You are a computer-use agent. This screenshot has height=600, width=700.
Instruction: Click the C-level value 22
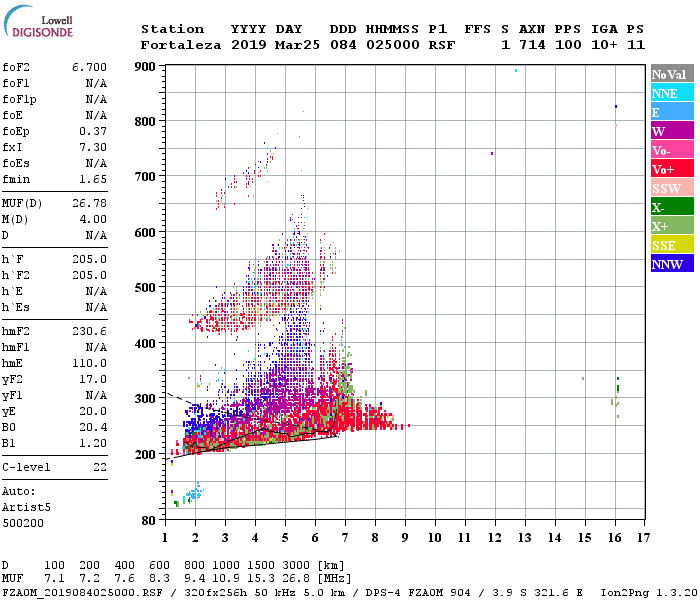100,467
